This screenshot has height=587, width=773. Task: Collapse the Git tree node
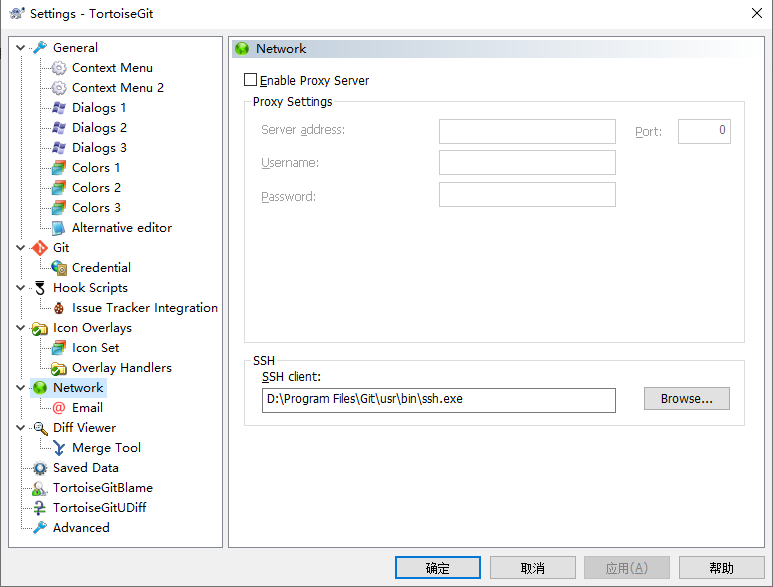[x=21, y=247]
